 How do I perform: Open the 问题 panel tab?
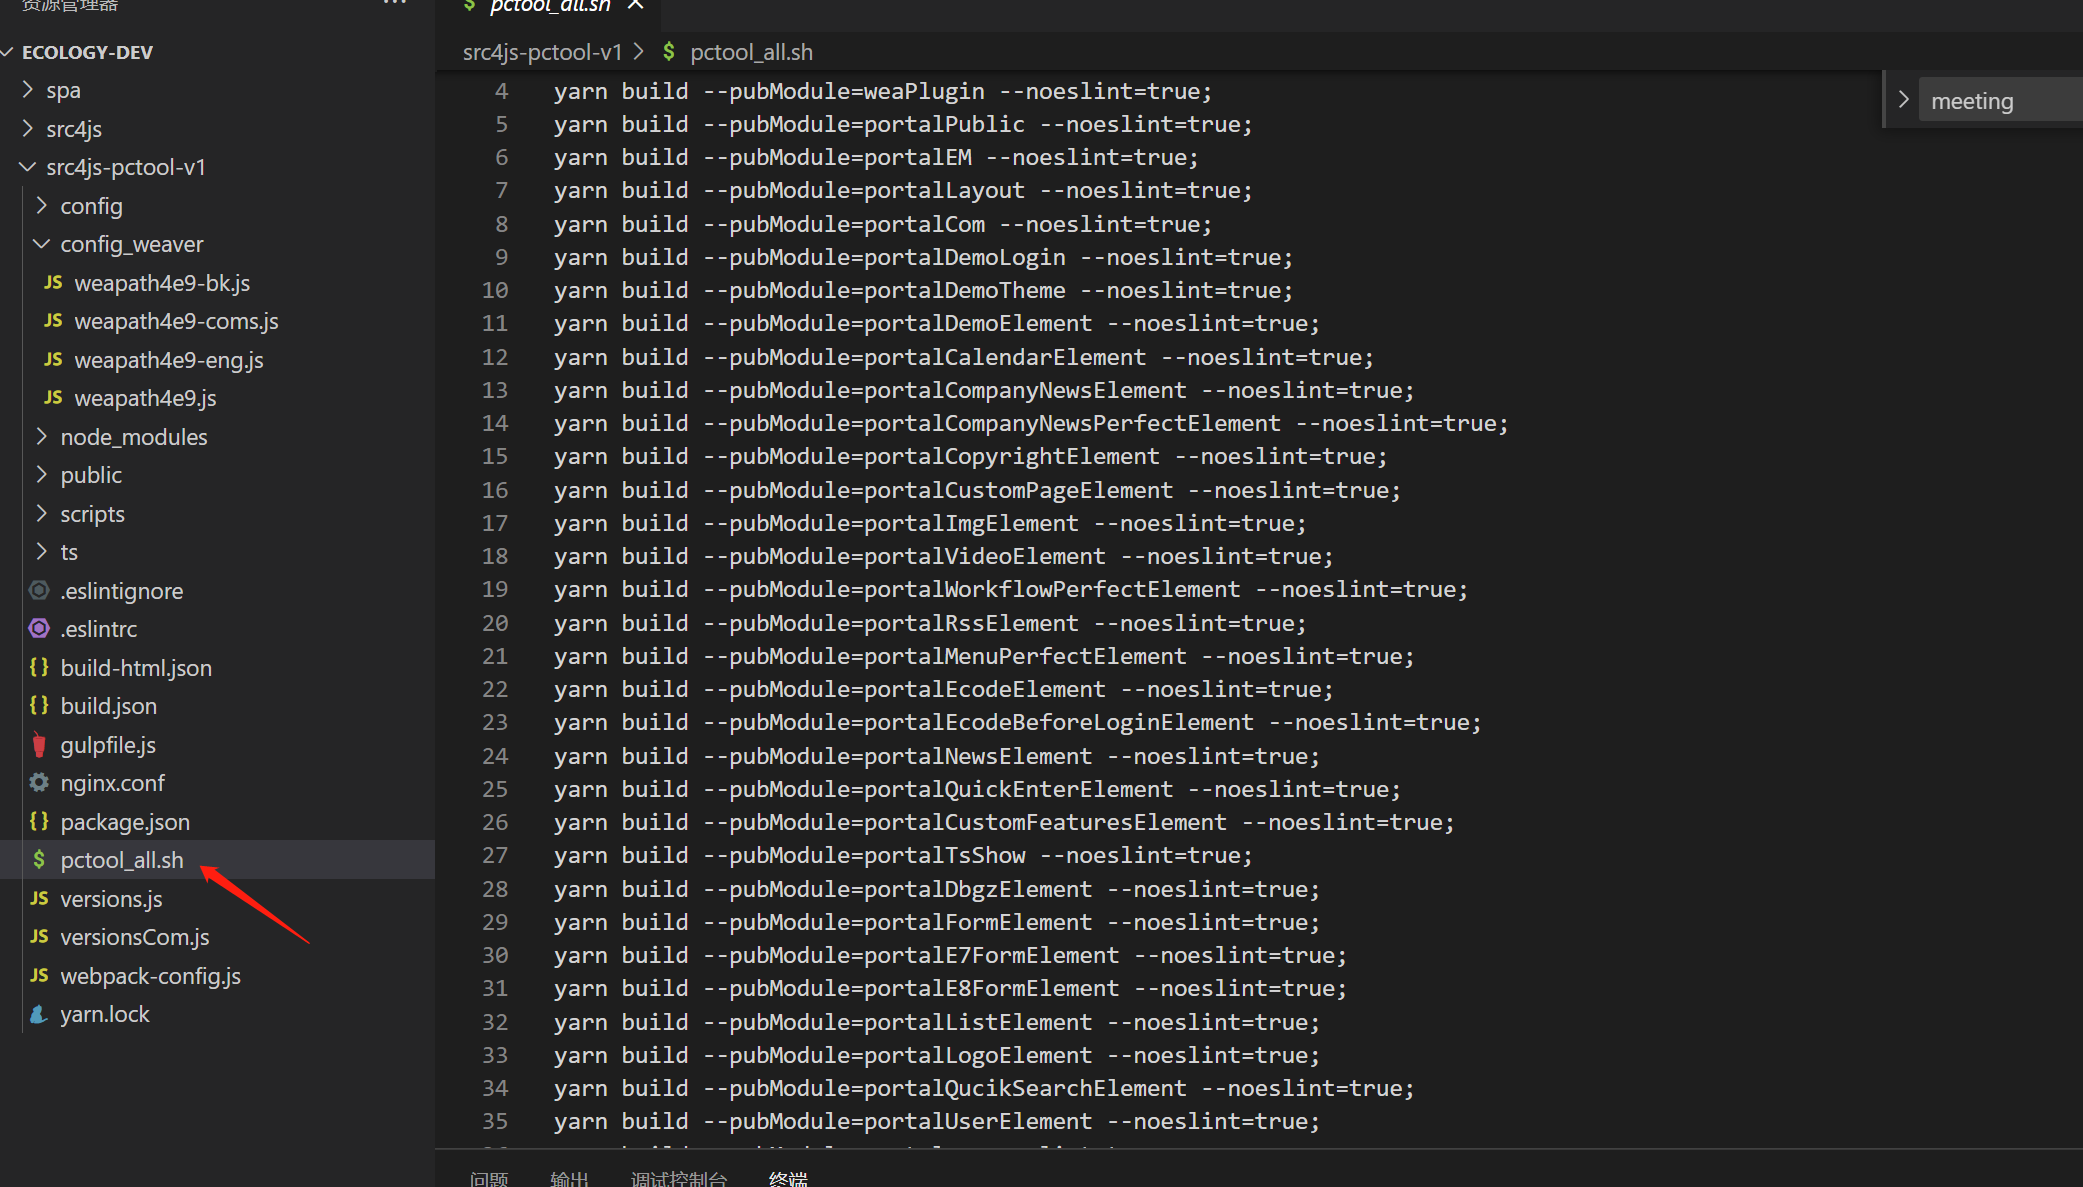[x=489, y=1179]
